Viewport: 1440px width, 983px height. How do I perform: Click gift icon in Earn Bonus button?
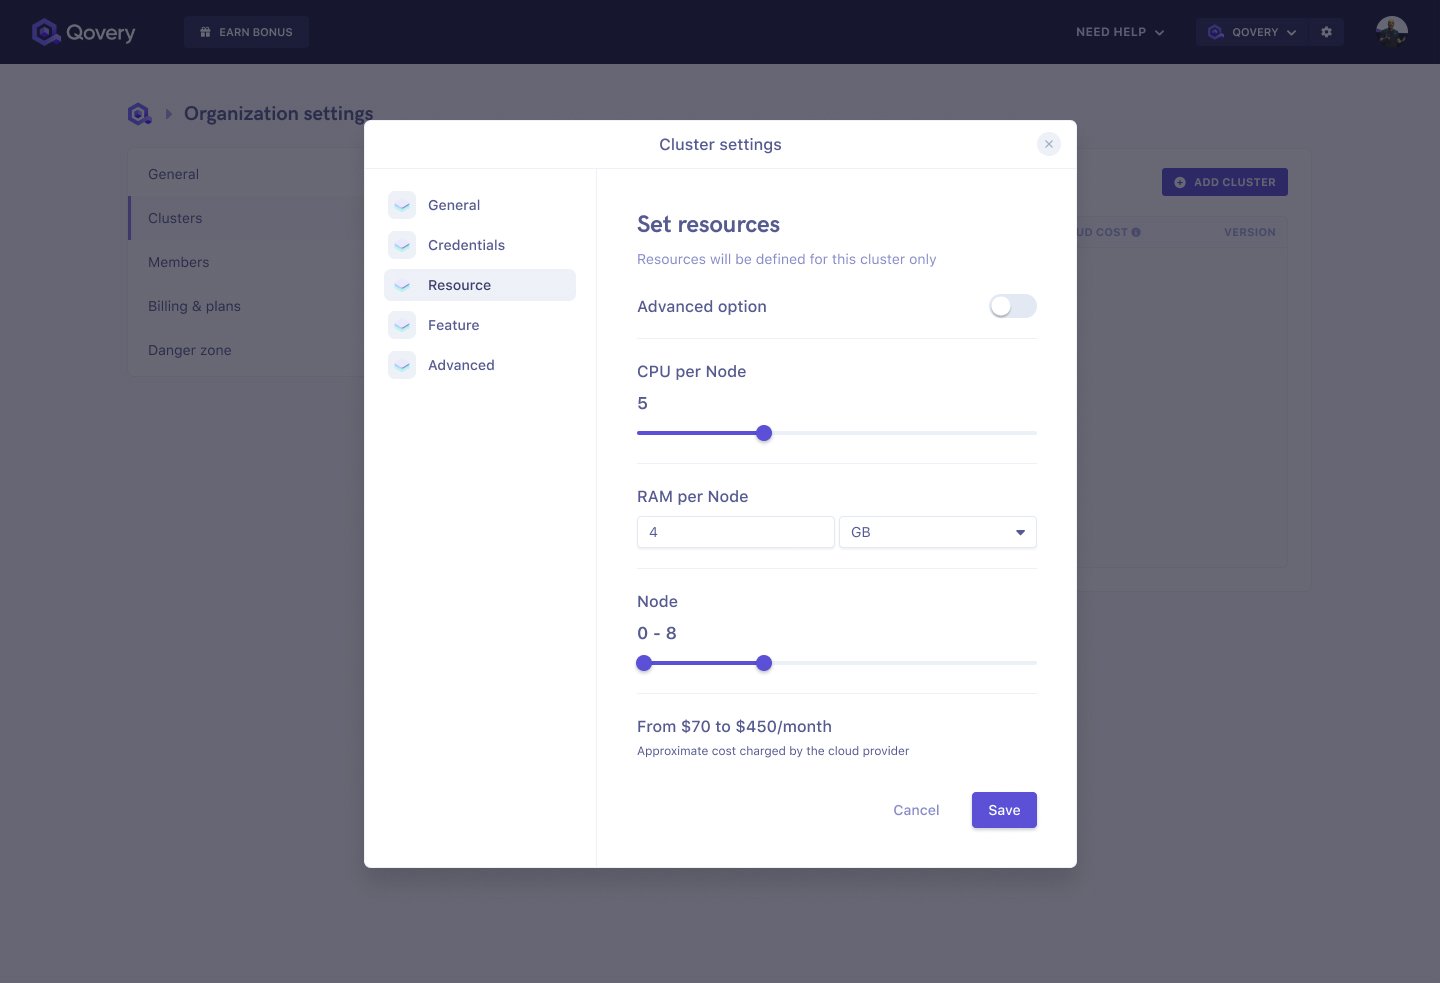click(x=205, y=32)
